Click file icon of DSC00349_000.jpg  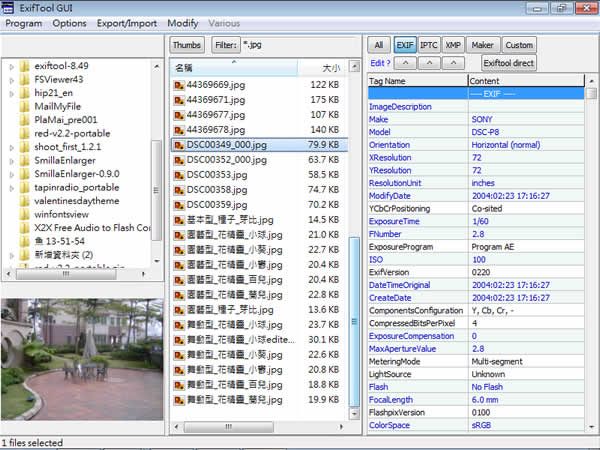pos(179,145)
